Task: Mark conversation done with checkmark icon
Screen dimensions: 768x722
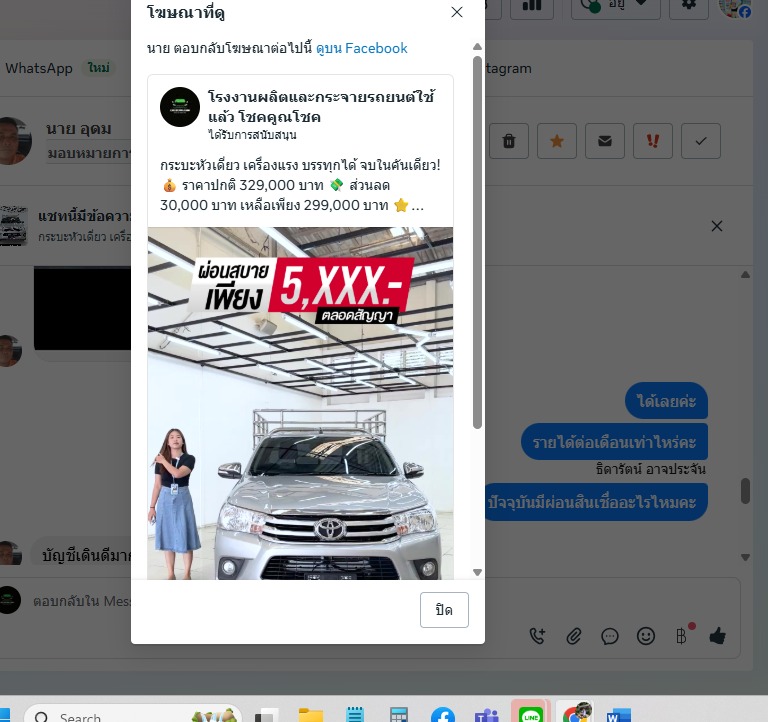Action: click(x=701, y=141)
